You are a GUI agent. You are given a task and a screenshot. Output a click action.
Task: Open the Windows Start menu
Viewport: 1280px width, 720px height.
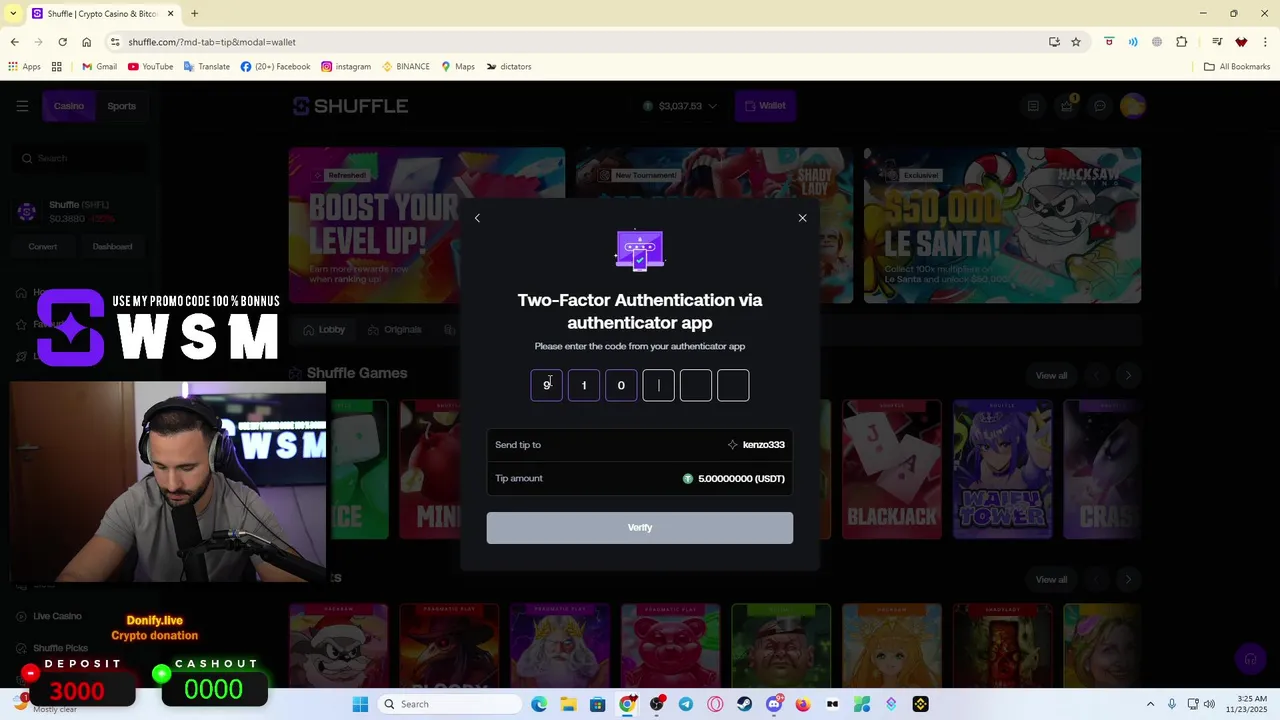click(360, 704)
